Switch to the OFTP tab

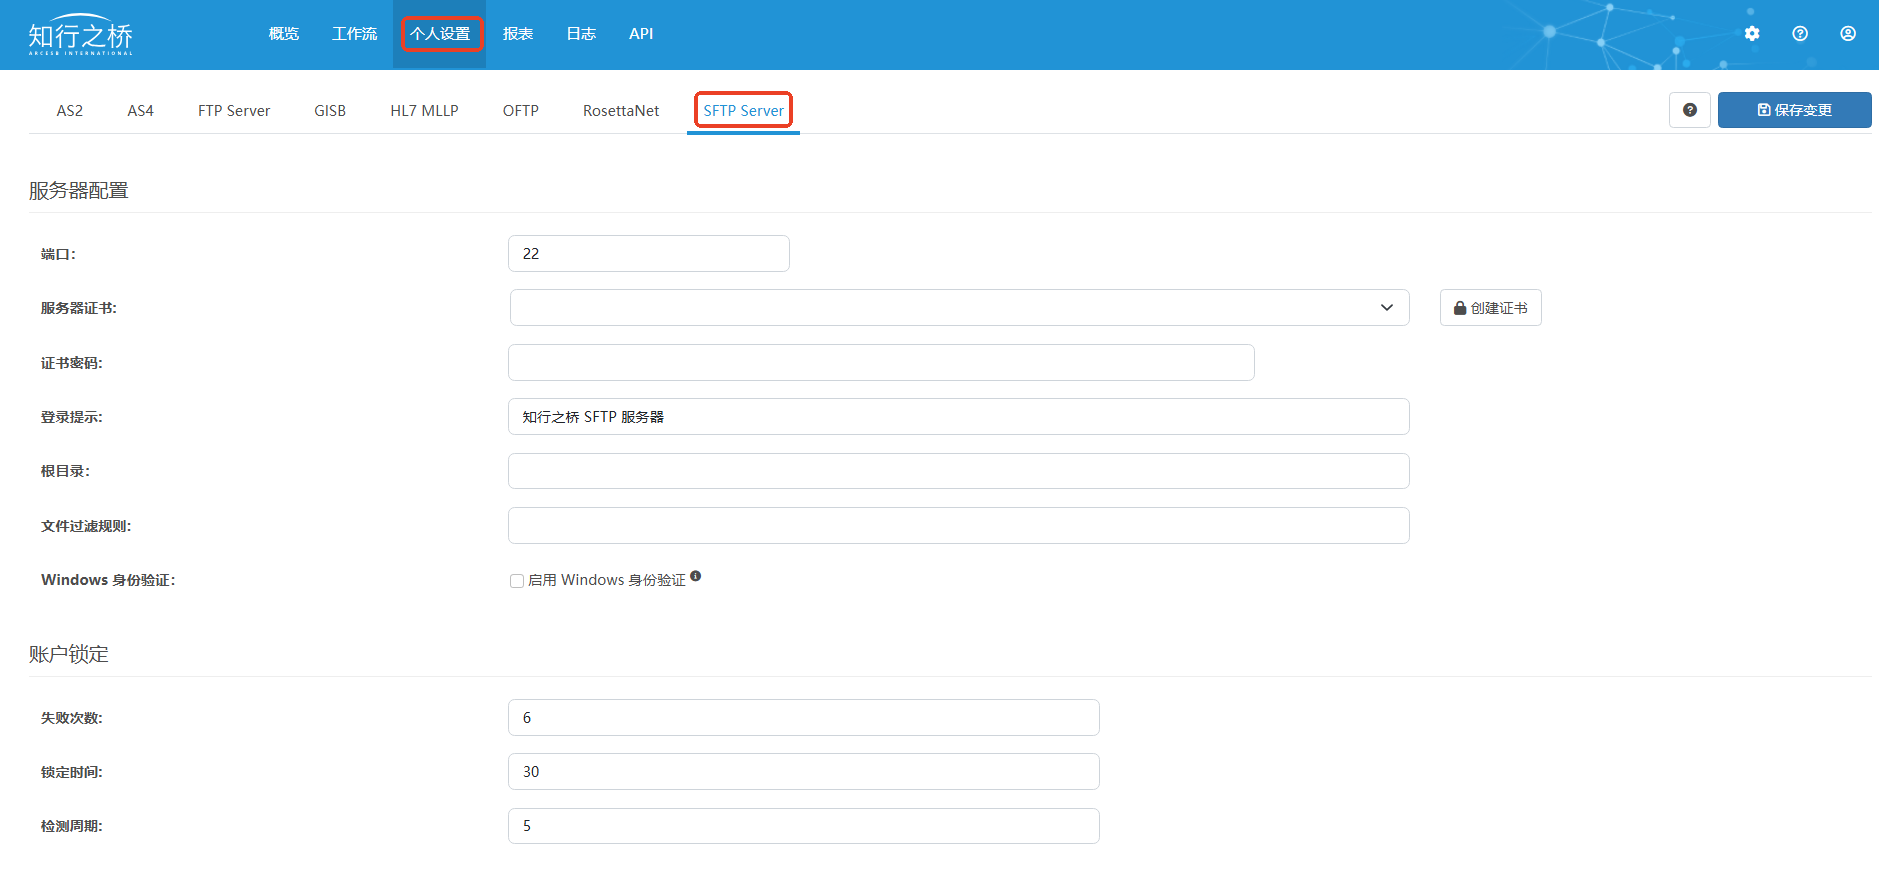(521, 111)
